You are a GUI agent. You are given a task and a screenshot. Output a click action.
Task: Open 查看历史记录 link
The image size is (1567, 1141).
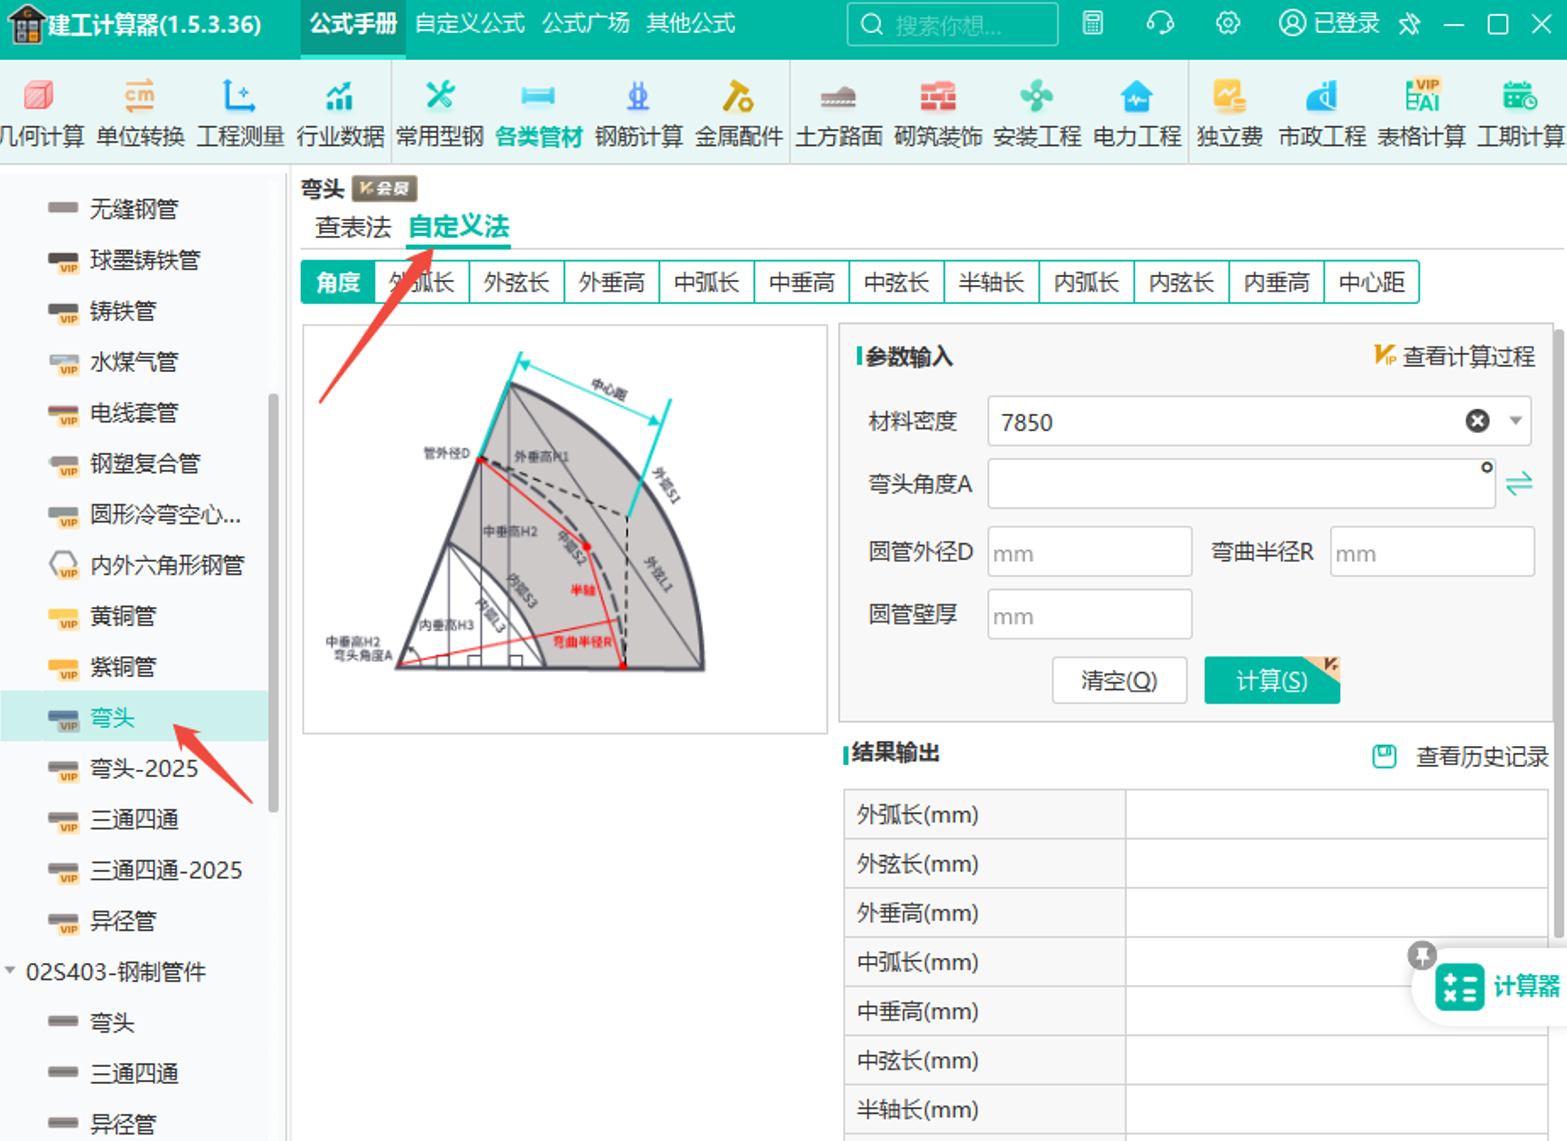coord(1481,757)
